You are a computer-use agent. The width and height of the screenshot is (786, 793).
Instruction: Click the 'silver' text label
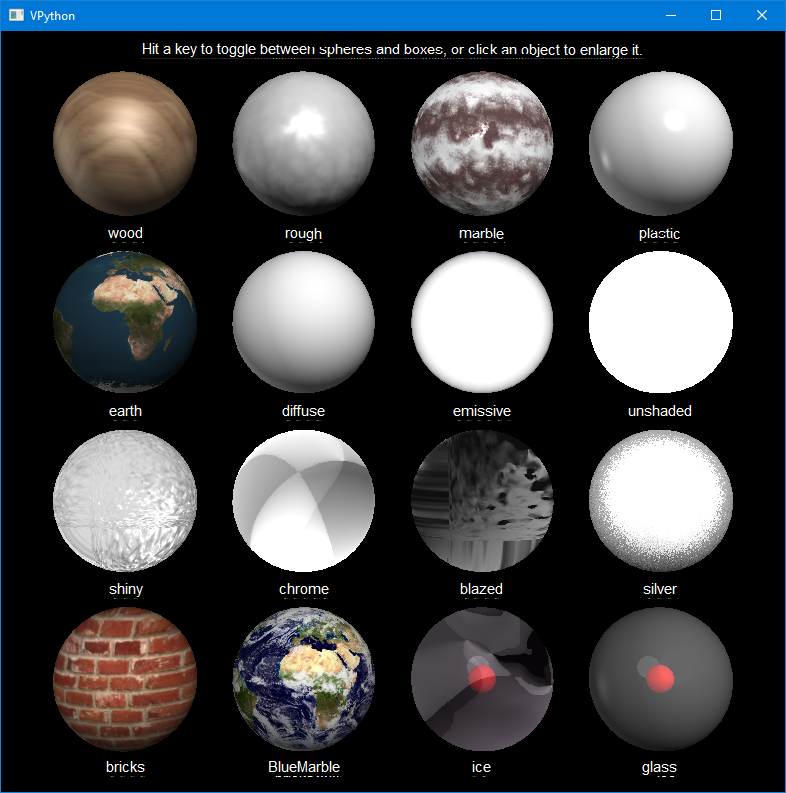tap(660, 589)
